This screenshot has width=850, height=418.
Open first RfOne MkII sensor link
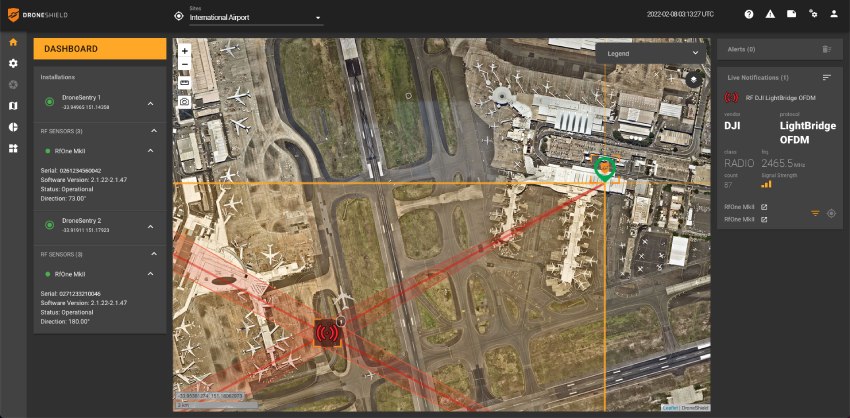(x=764, y=207)
